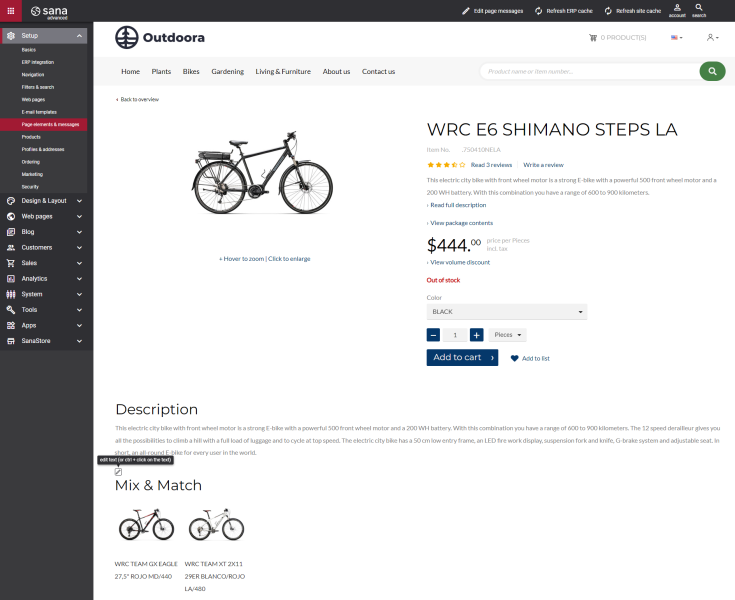Image resolution: width=735 pixels, height=600 pixels.
Task: Open the BLACK color dropdown
Action: point(506,312)
